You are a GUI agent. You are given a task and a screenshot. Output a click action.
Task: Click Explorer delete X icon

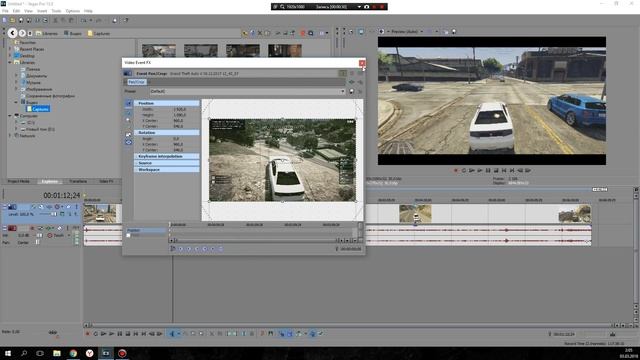pos(260,33)
